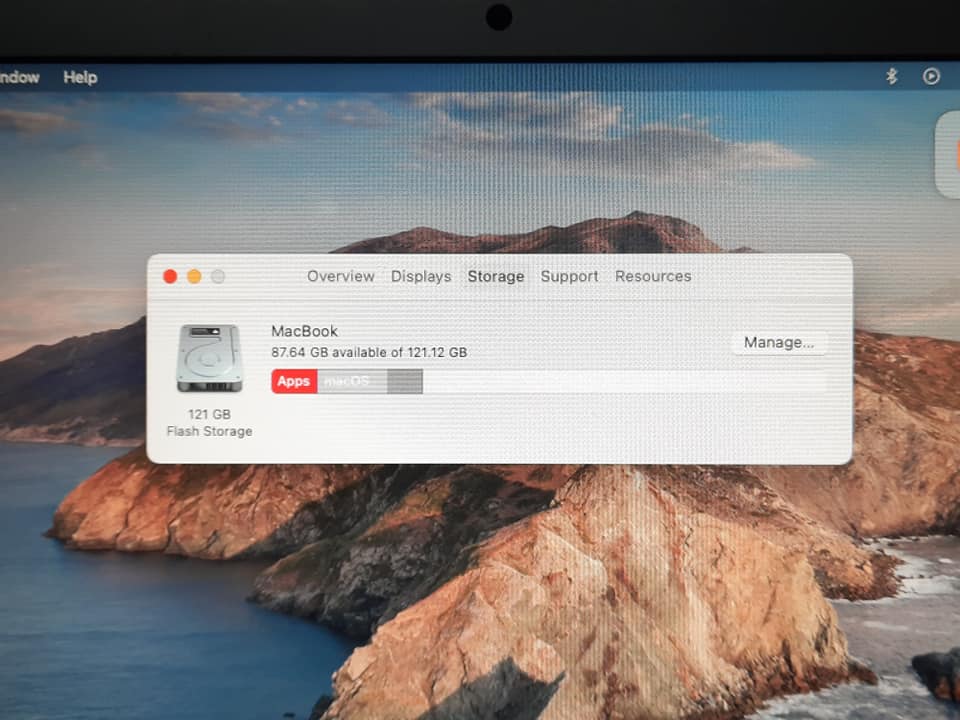Open the Help menu
Image resolution: width=960 pixels, height=720 pixels.
pos(80,77)
